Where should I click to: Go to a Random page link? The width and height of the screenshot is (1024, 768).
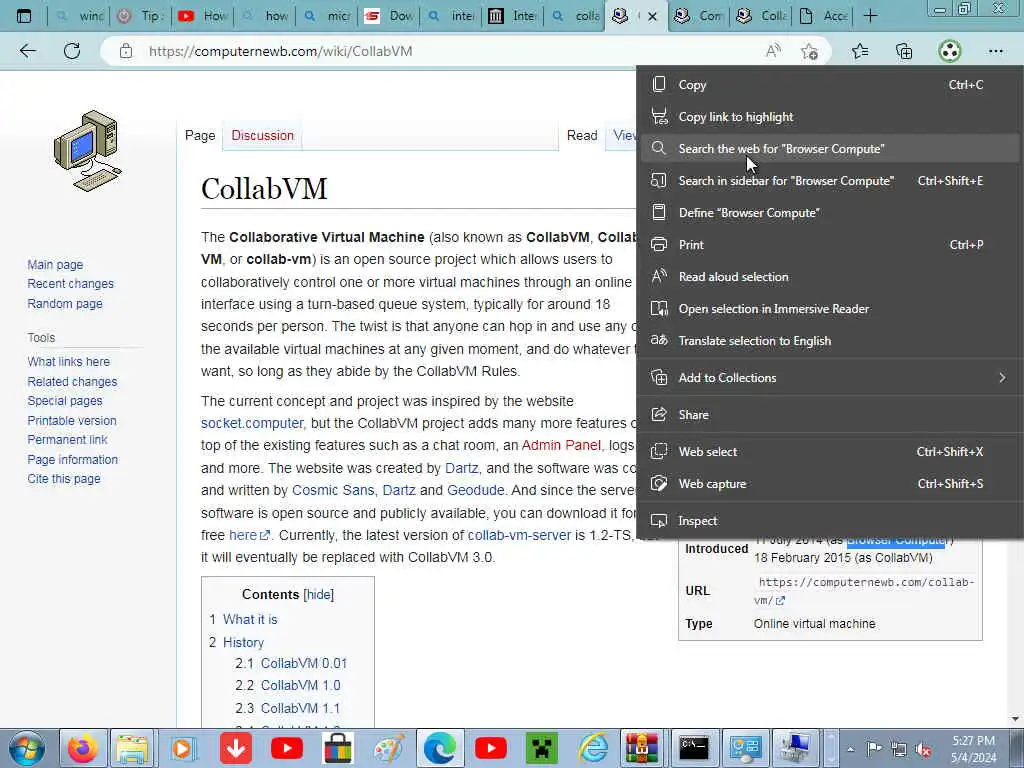pyautogui.click(x=65, y=304)
